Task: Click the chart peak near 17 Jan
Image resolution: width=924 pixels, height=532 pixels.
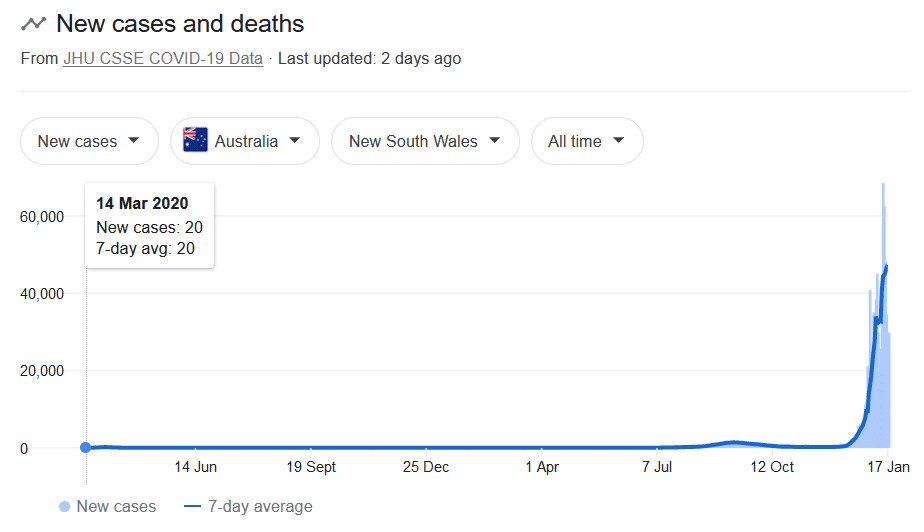Action: click(x=883, y=185)
